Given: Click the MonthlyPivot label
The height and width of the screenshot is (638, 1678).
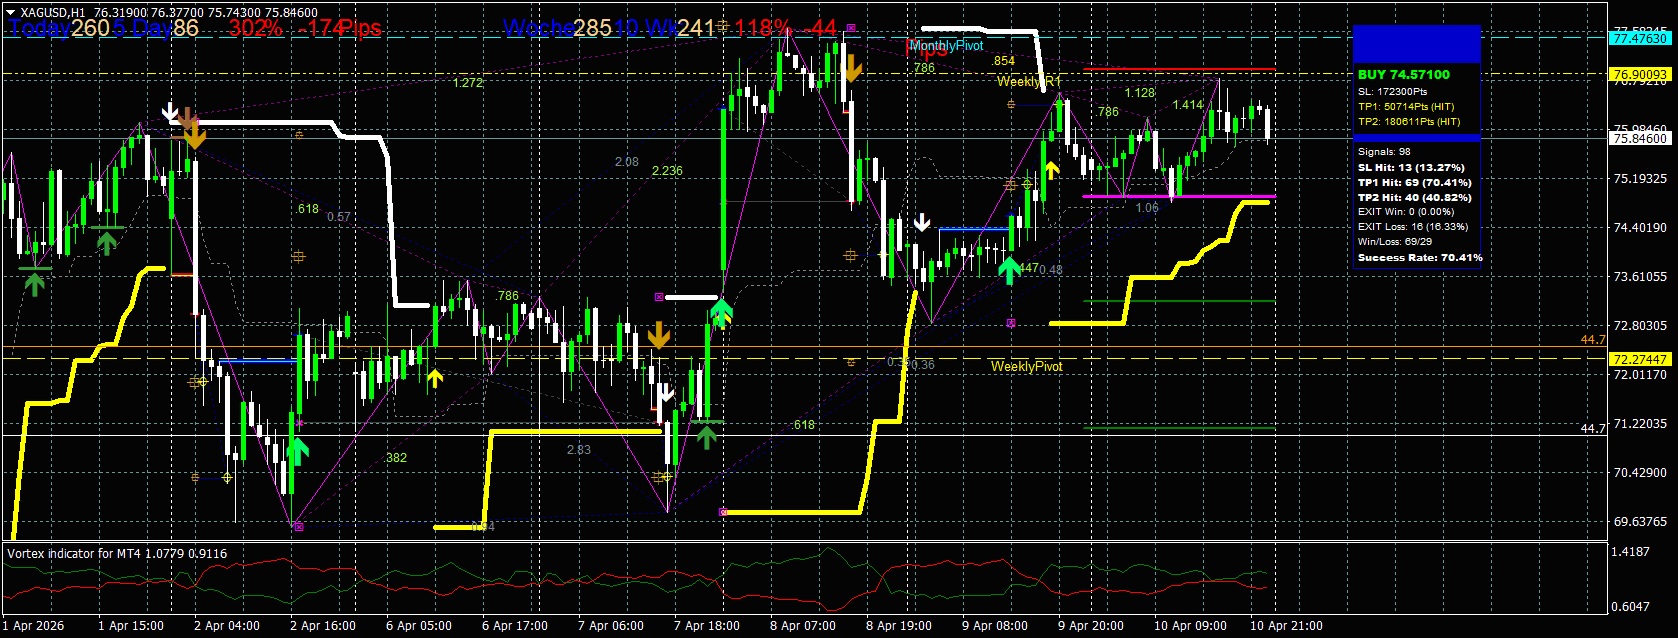Looking at the screenshot, I should tap(947, 46).
